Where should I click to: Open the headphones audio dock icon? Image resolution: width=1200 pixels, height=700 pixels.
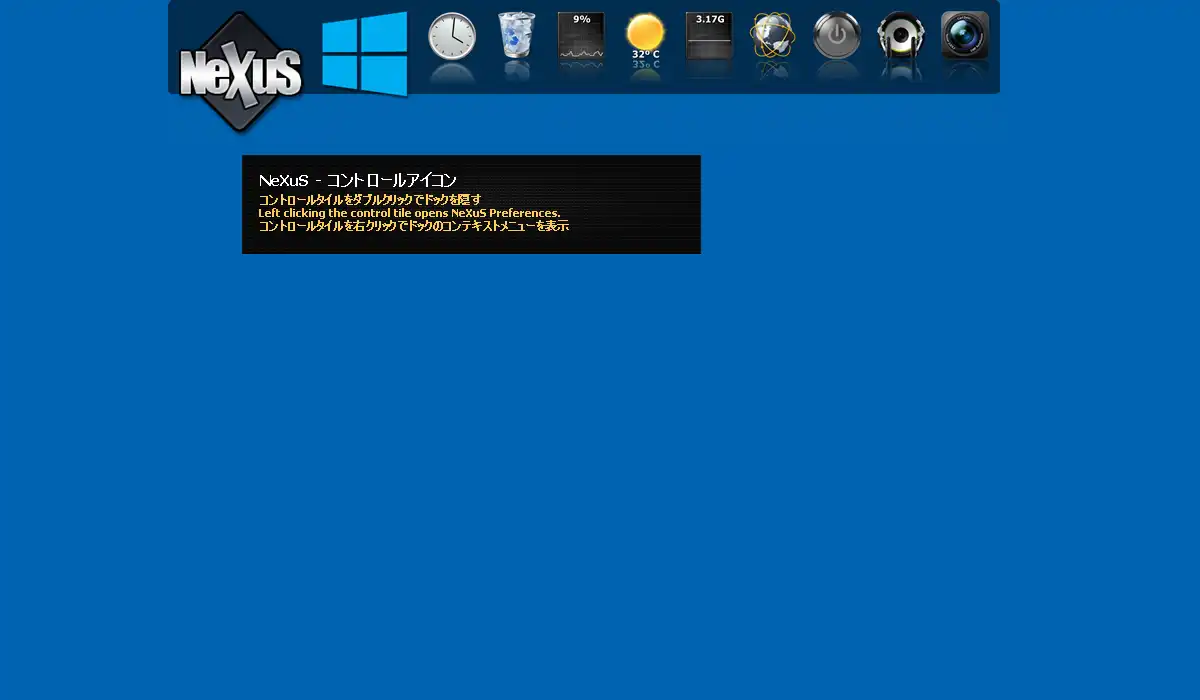pos(901,36)
